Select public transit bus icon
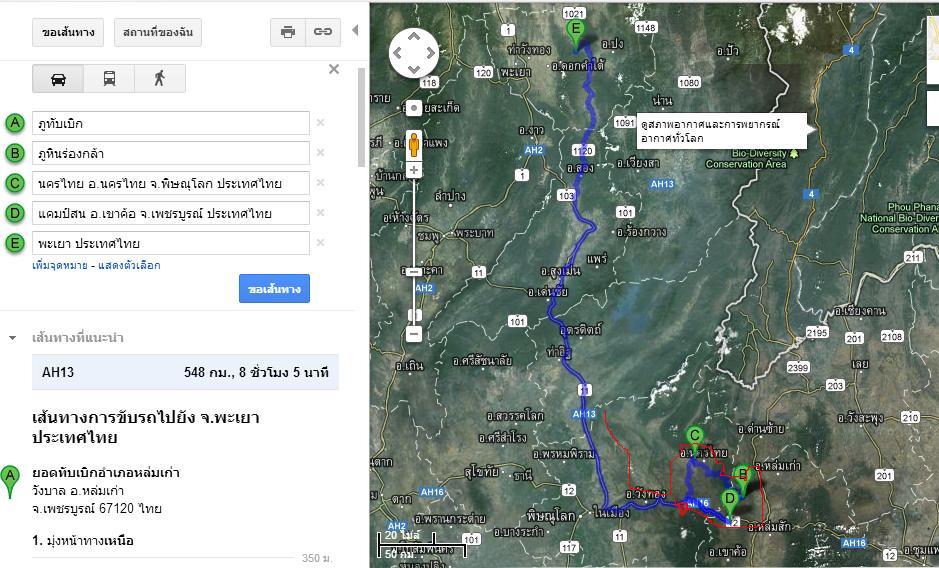 [x=109, y=78]
